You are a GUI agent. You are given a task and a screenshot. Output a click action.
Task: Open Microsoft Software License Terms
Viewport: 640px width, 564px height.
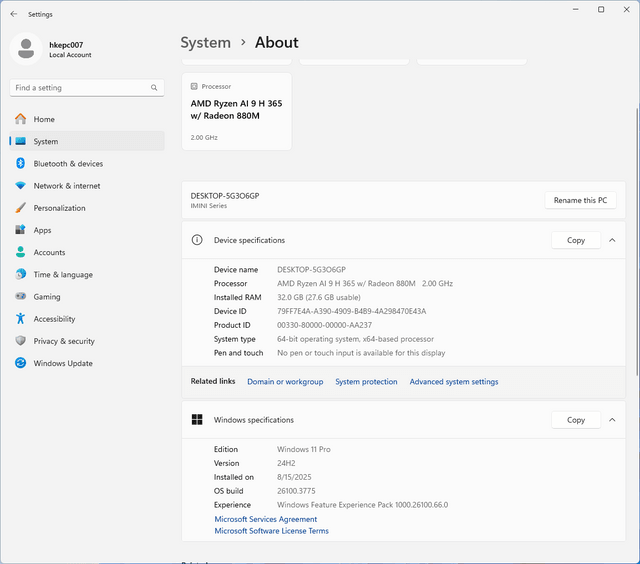click(x=271, y=531)
